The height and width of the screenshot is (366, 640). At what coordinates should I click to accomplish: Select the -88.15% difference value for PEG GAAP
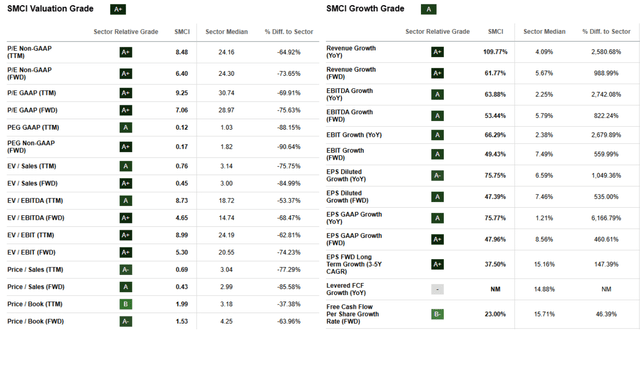click(x=289, y=128)
